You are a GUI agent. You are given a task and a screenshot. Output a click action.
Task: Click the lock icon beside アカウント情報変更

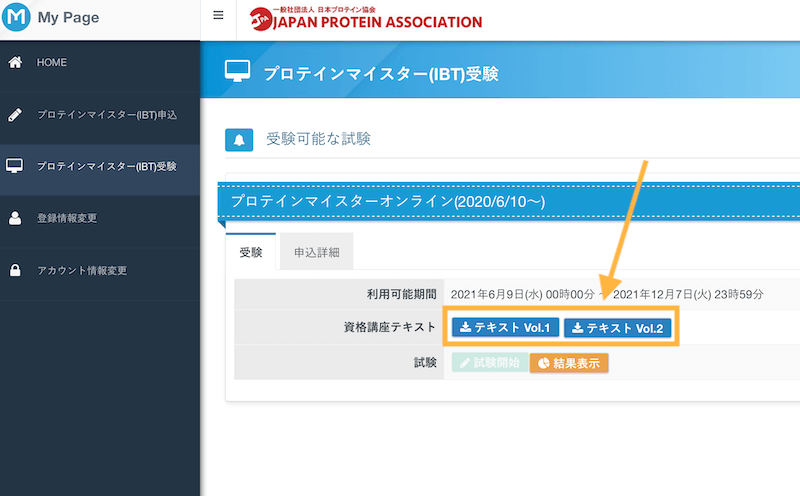[x=15, y=270]
